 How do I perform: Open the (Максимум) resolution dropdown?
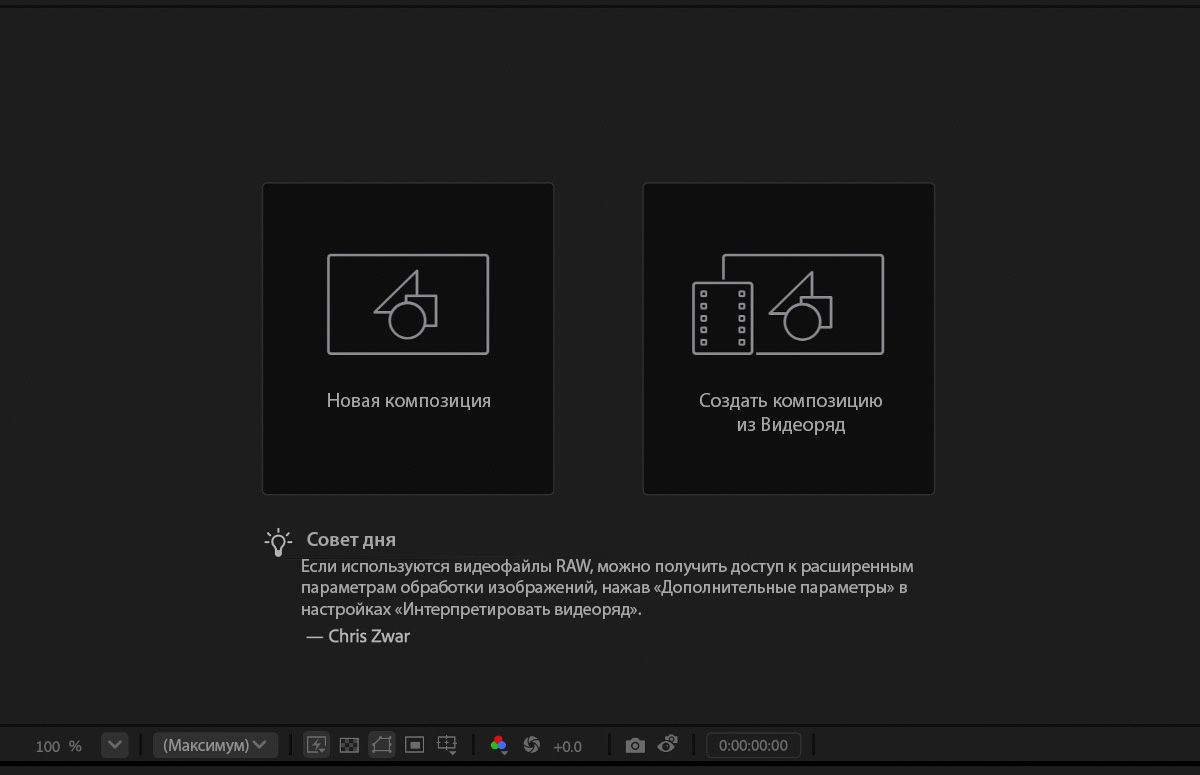(215, 745)
